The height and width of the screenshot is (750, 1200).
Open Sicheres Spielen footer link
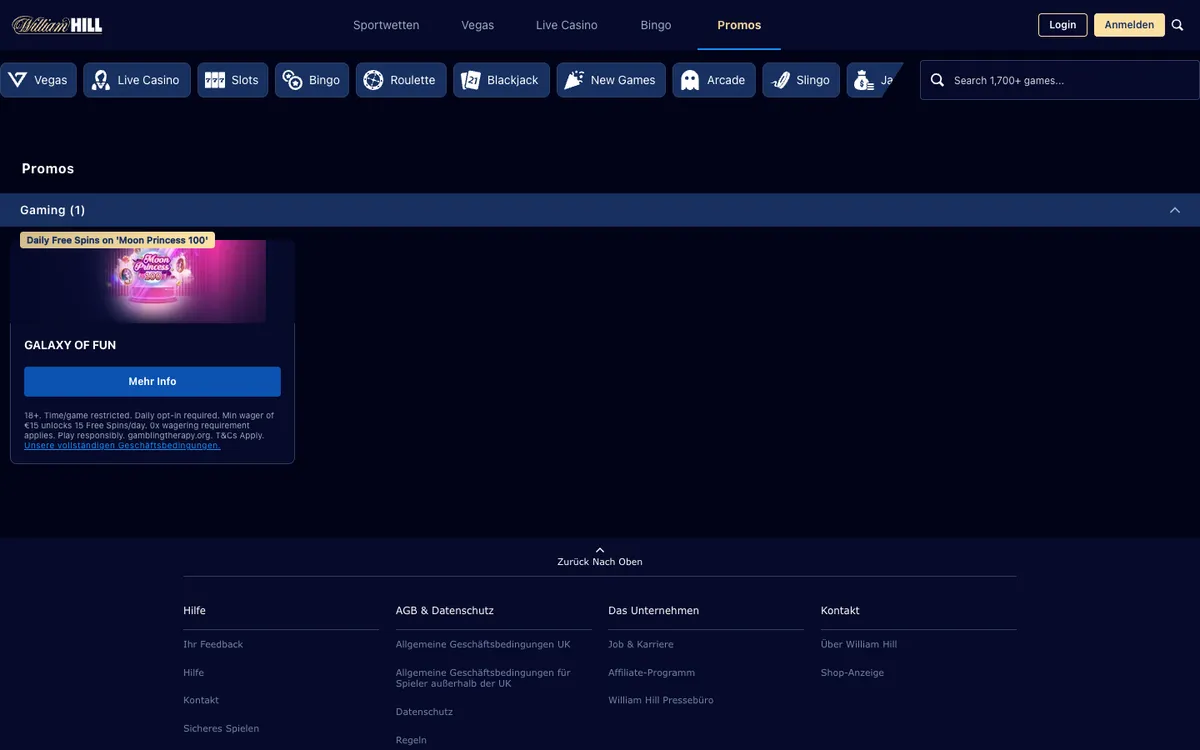pos(221,728)
